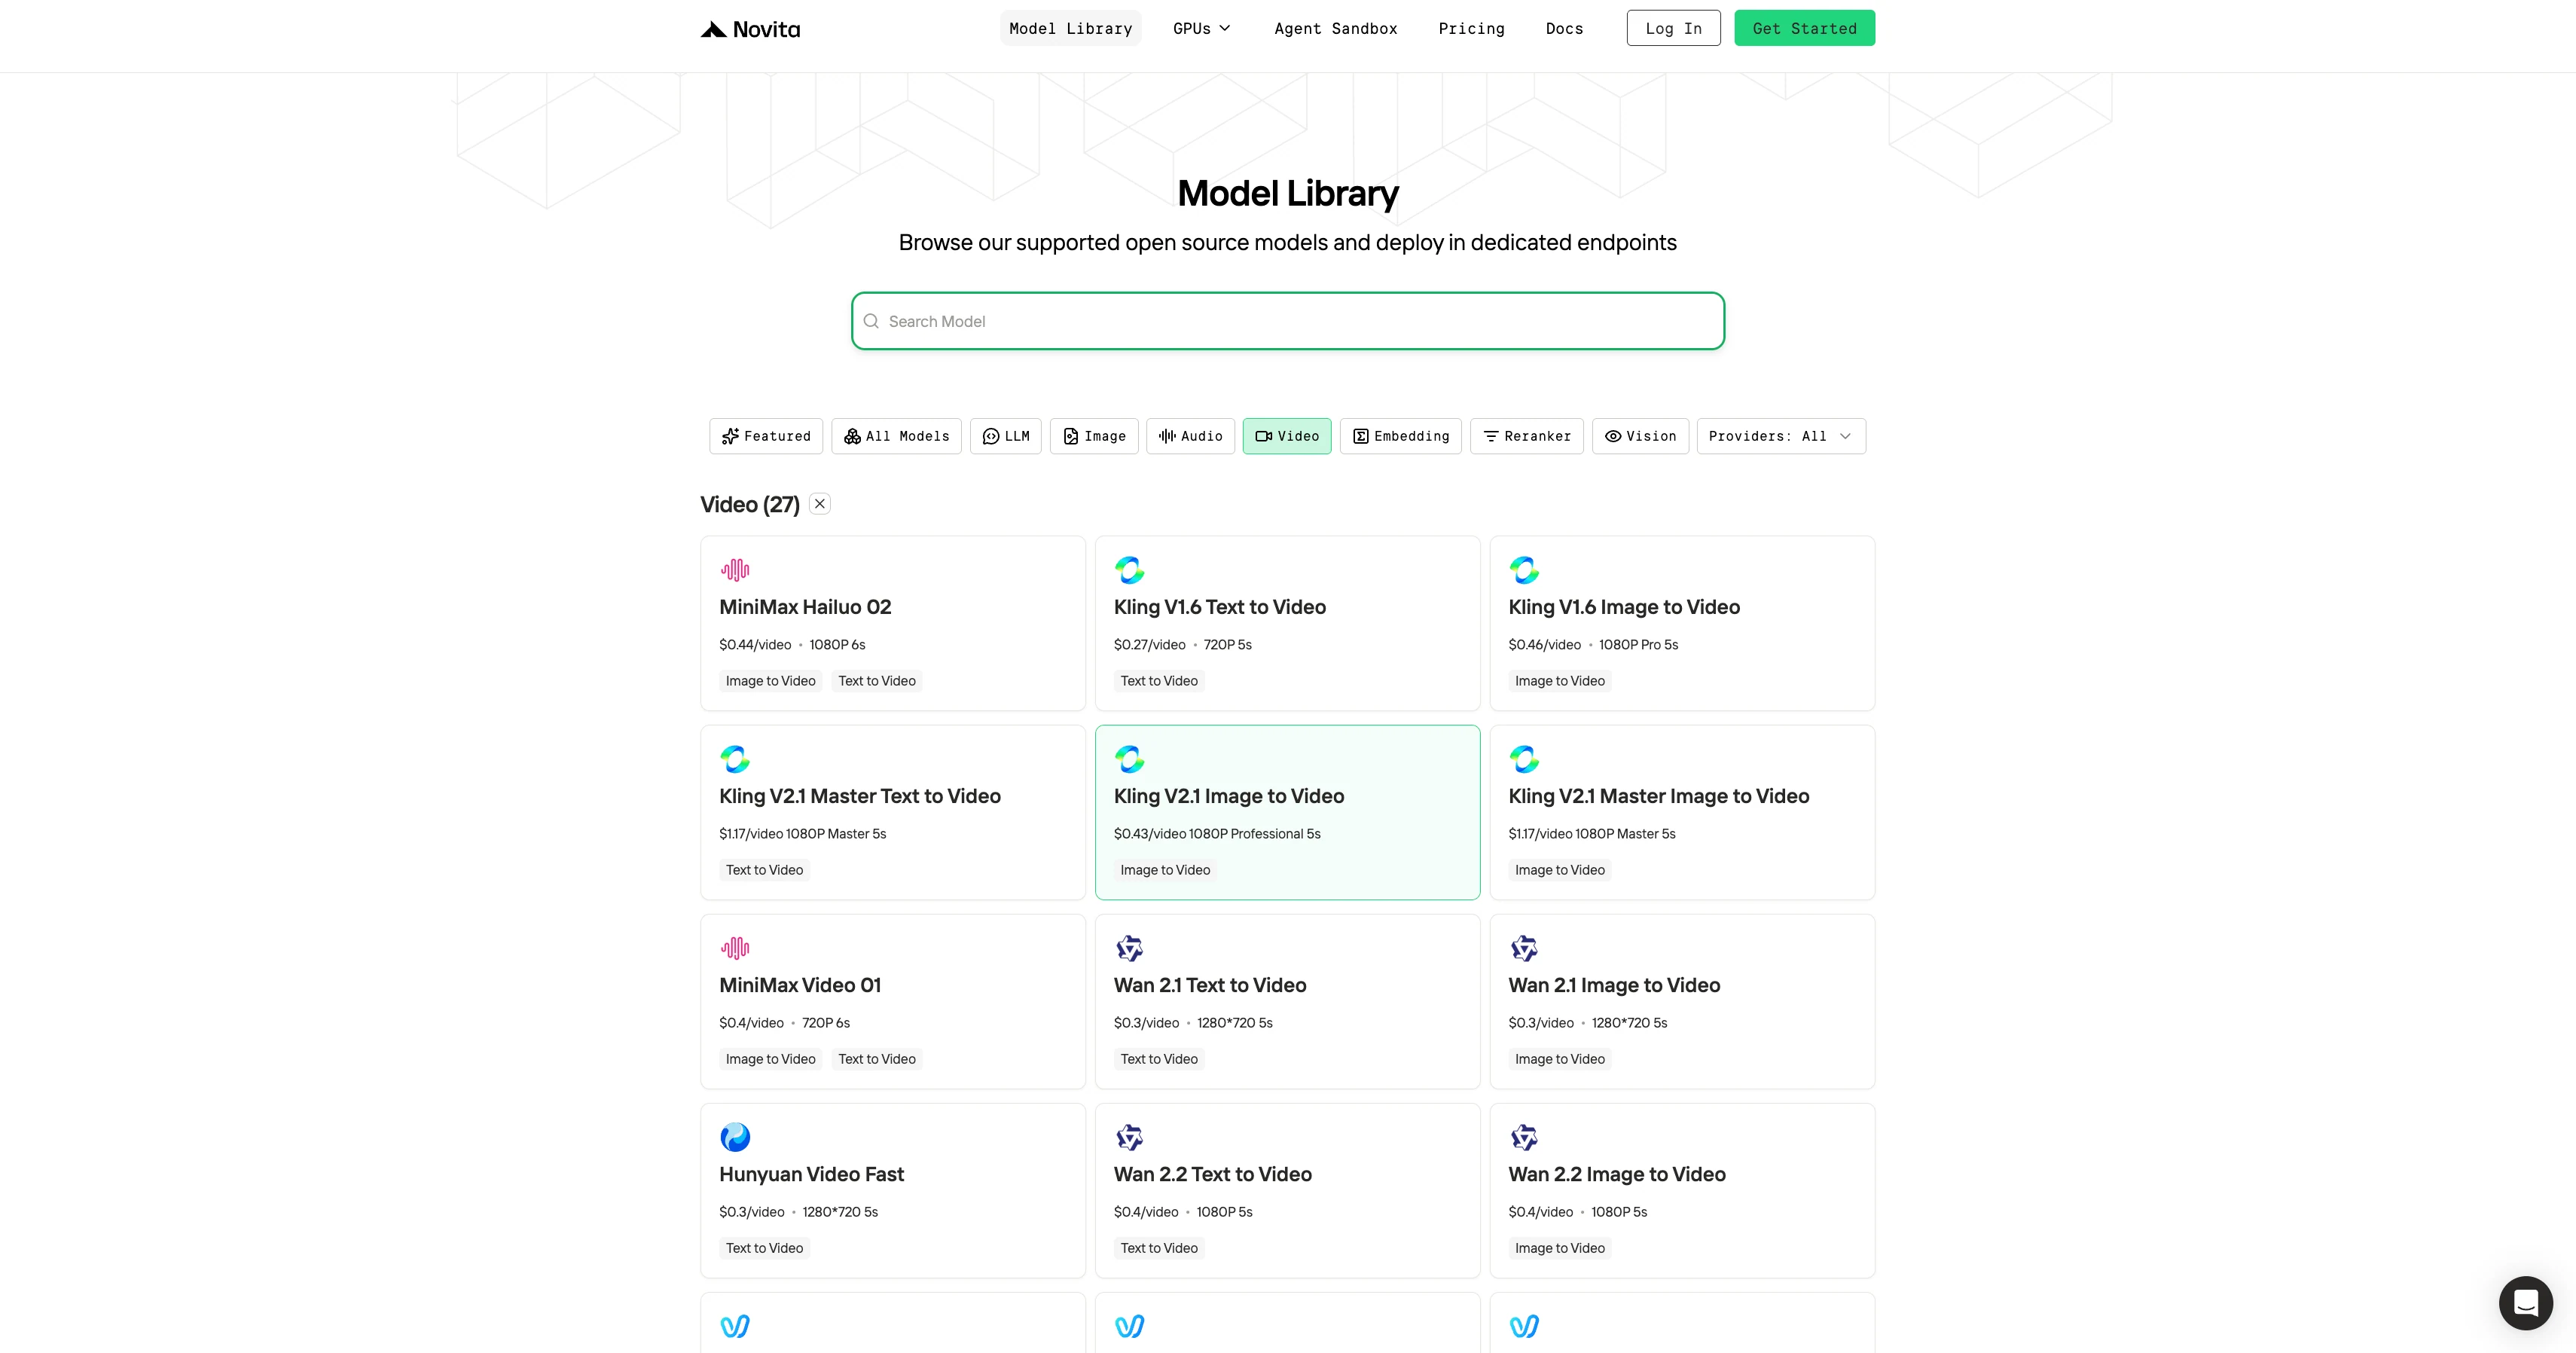Filter by Featured models
The width and height of the screenshot is (2576, 1353).
point(766,436)
